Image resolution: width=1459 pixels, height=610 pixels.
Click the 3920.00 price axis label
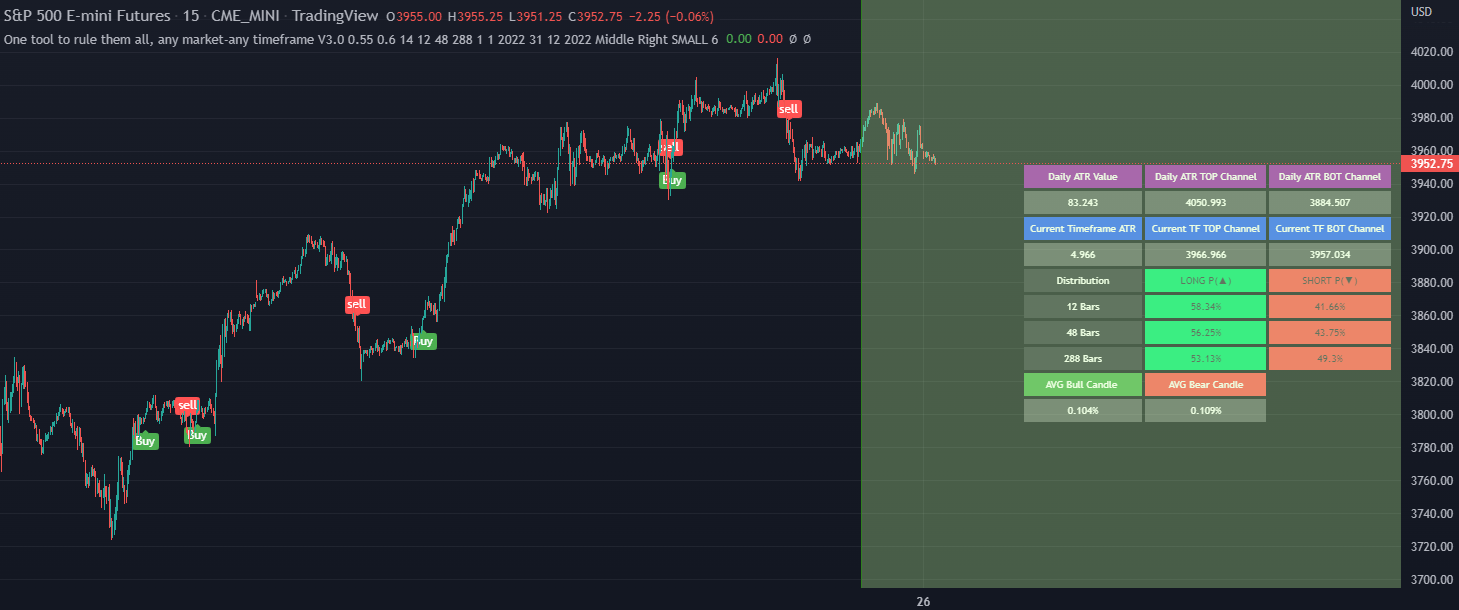1431,217
